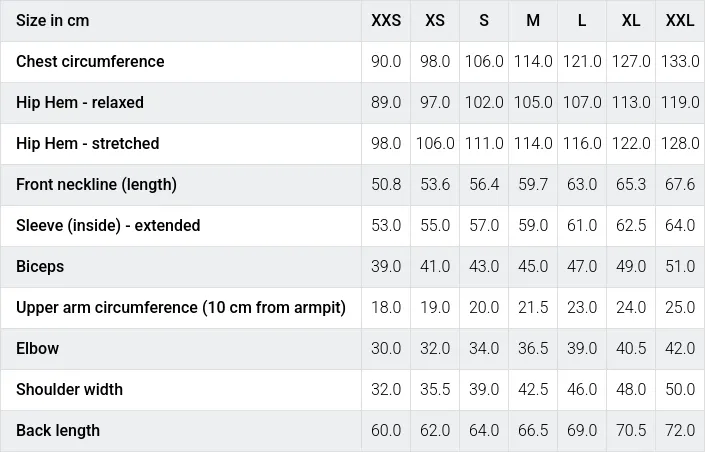This screenshot has width=705, height=452.
Task: Click the 'Shoulder width' row label
Action: [x=69, y=389]
